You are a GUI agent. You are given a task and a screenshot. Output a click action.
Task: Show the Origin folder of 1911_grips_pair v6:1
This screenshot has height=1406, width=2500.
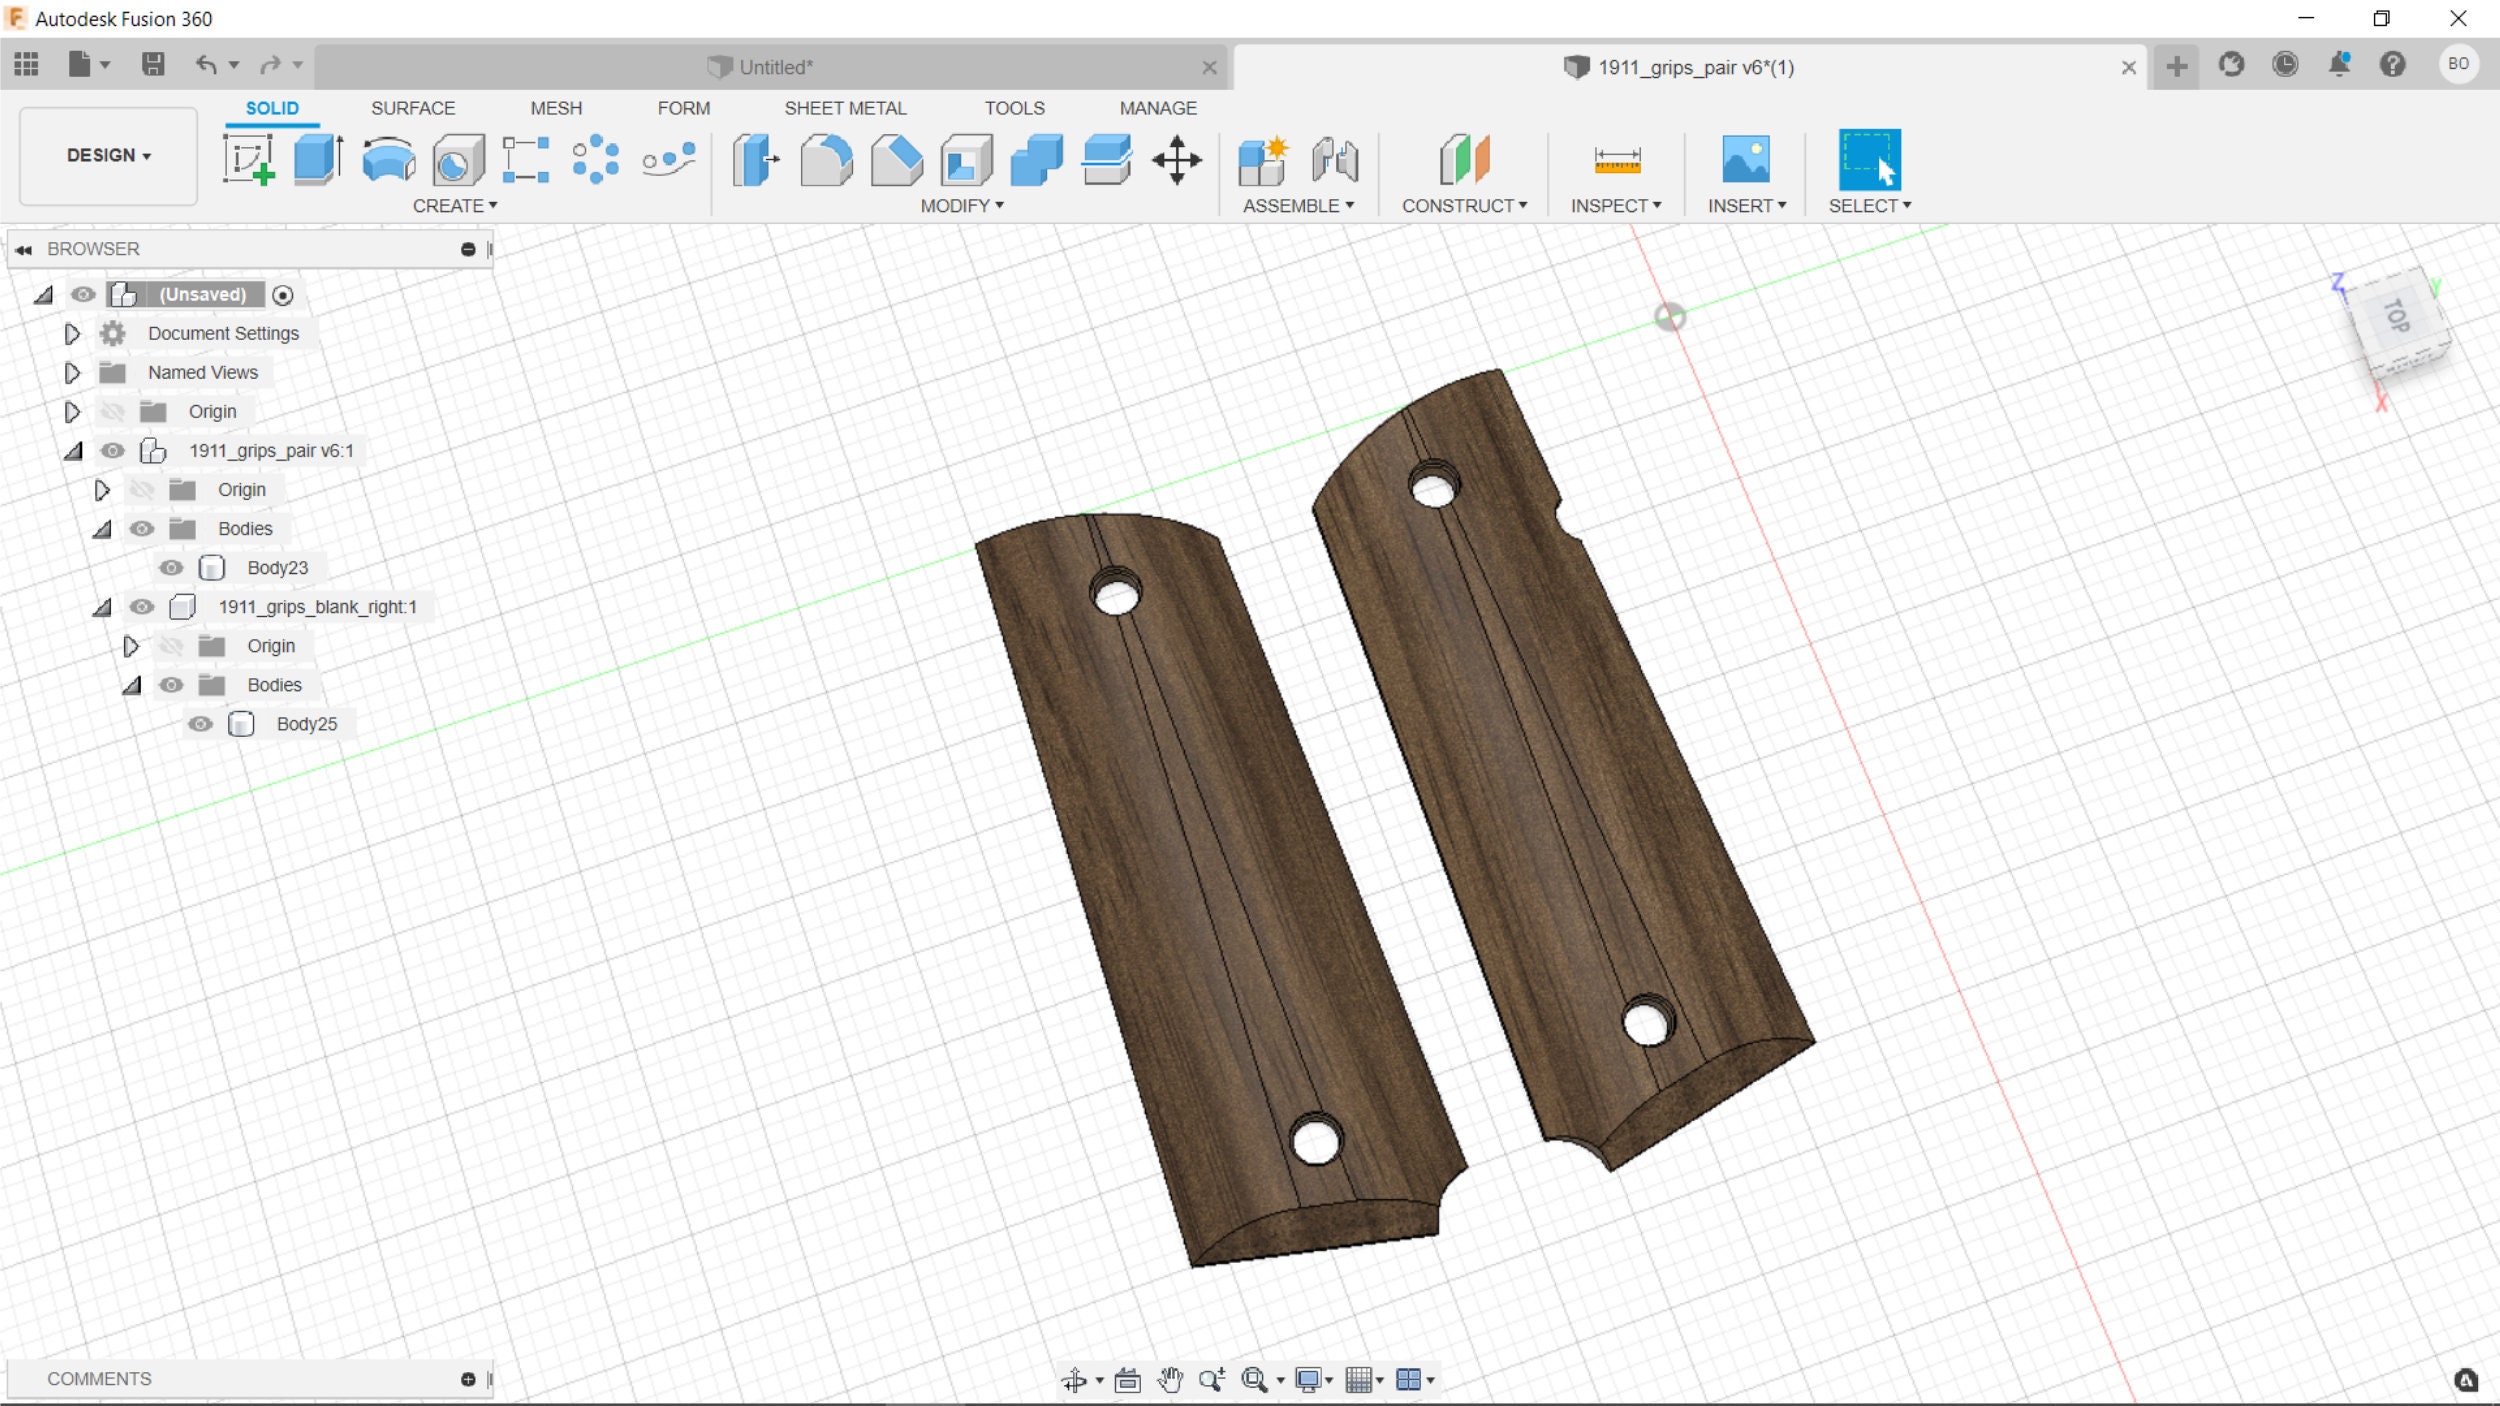click(x=143, y=489)
